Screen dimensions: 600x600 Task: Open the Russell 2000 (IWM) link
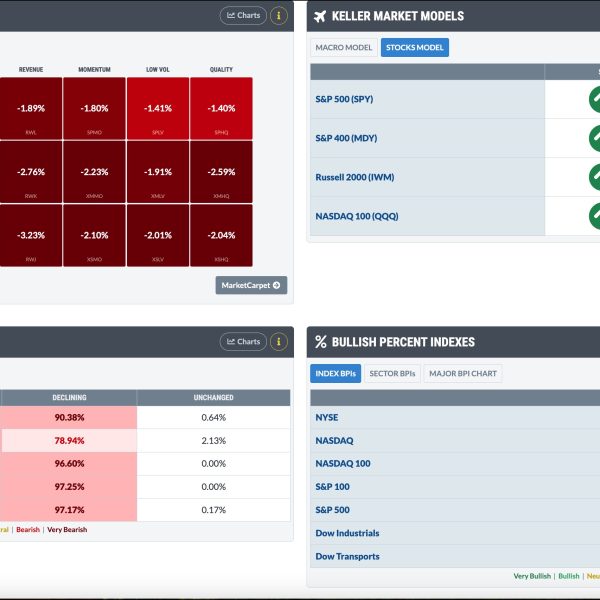tap(355, 177)
